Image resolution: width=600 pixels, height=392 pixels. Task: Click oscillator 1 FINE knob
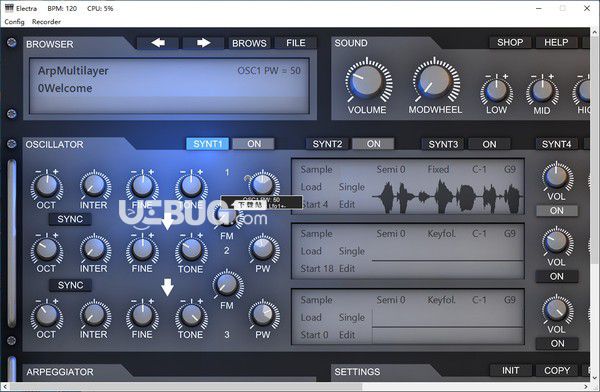tap(142, 186)
